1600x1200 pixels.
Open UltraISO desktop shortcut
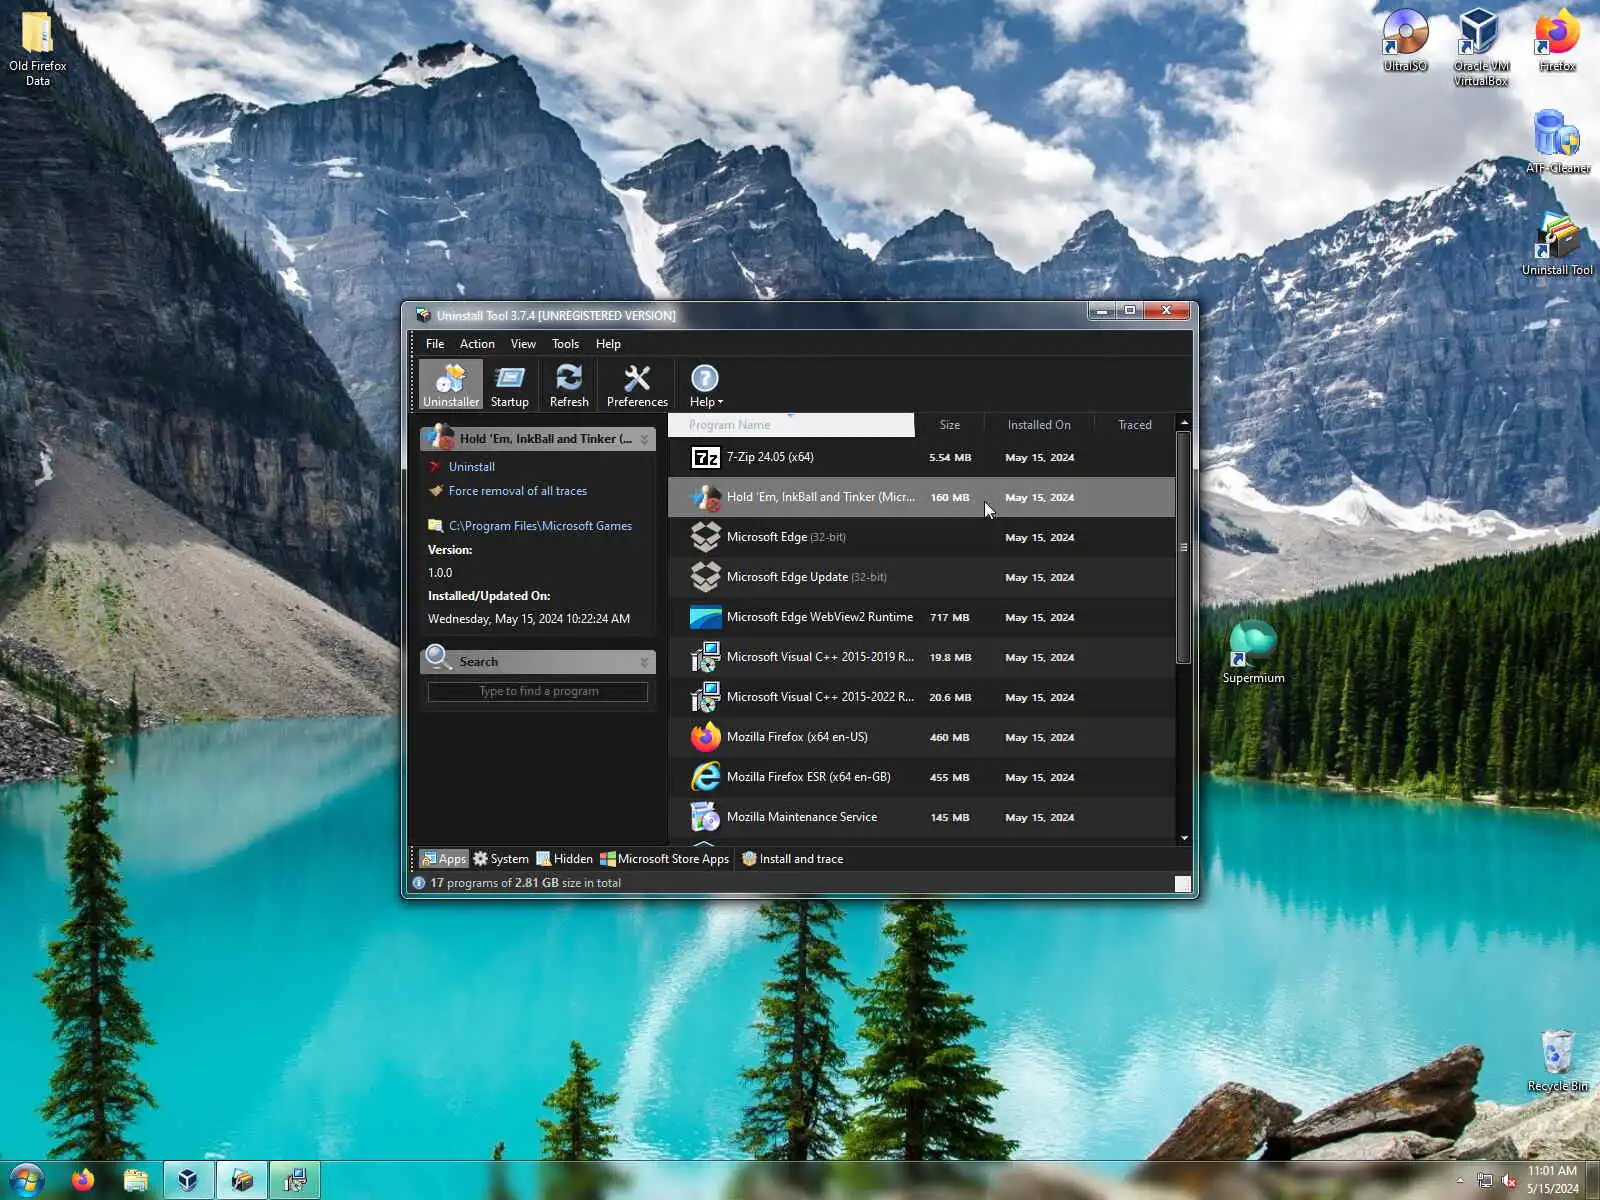click(1405, 40)
